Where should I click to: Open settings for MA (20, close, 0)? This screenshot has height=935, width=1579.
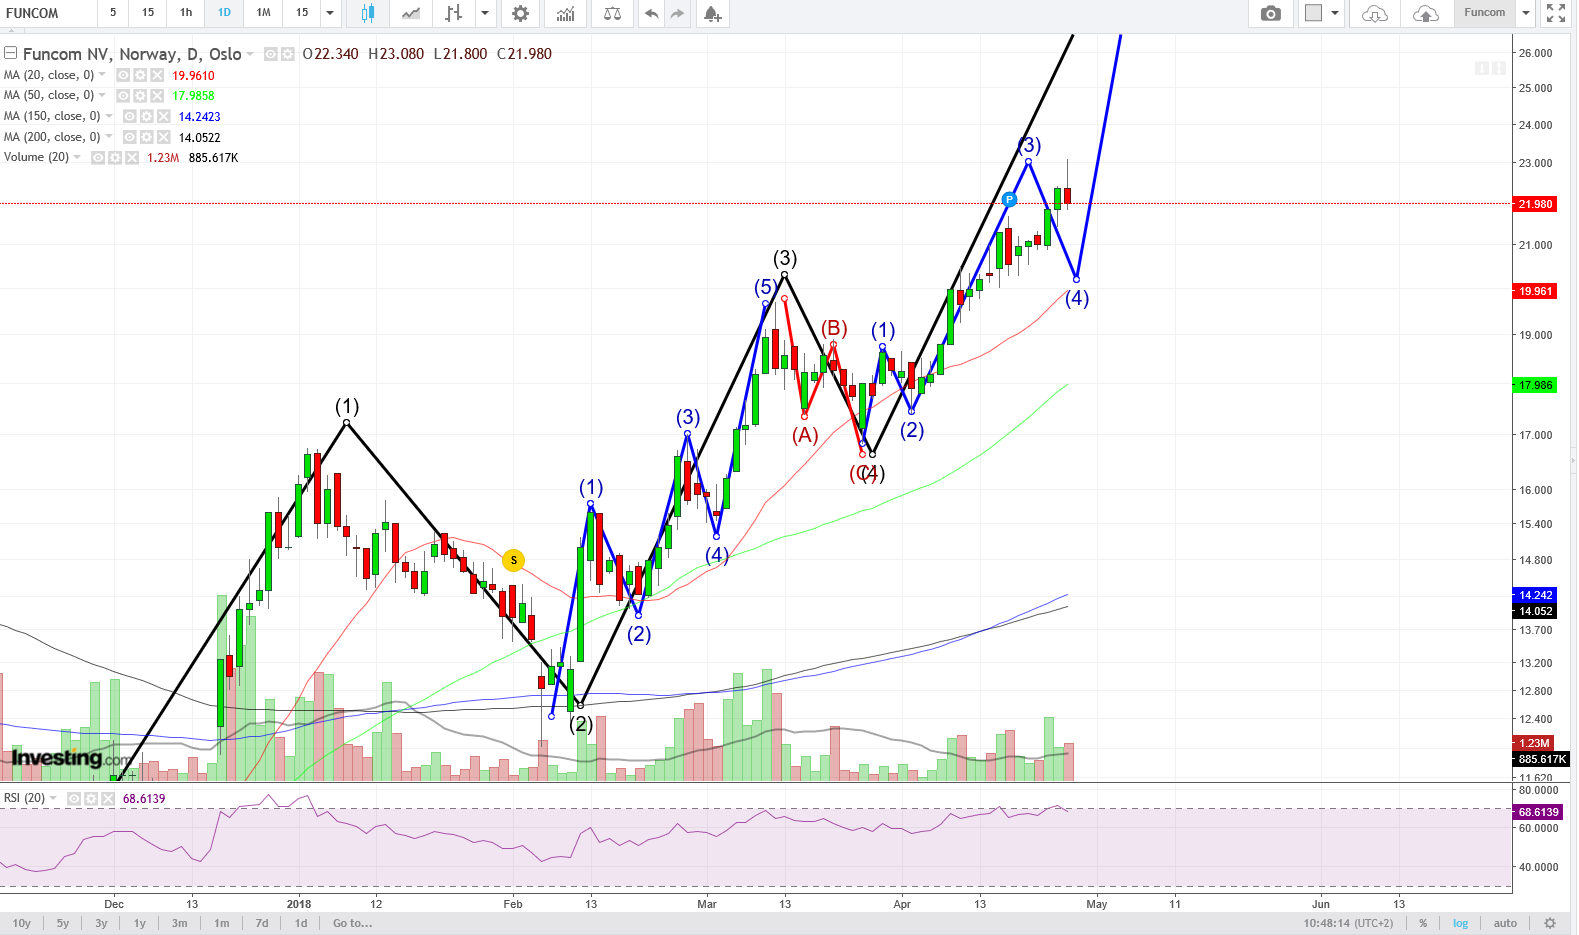[x=140, y=75]
